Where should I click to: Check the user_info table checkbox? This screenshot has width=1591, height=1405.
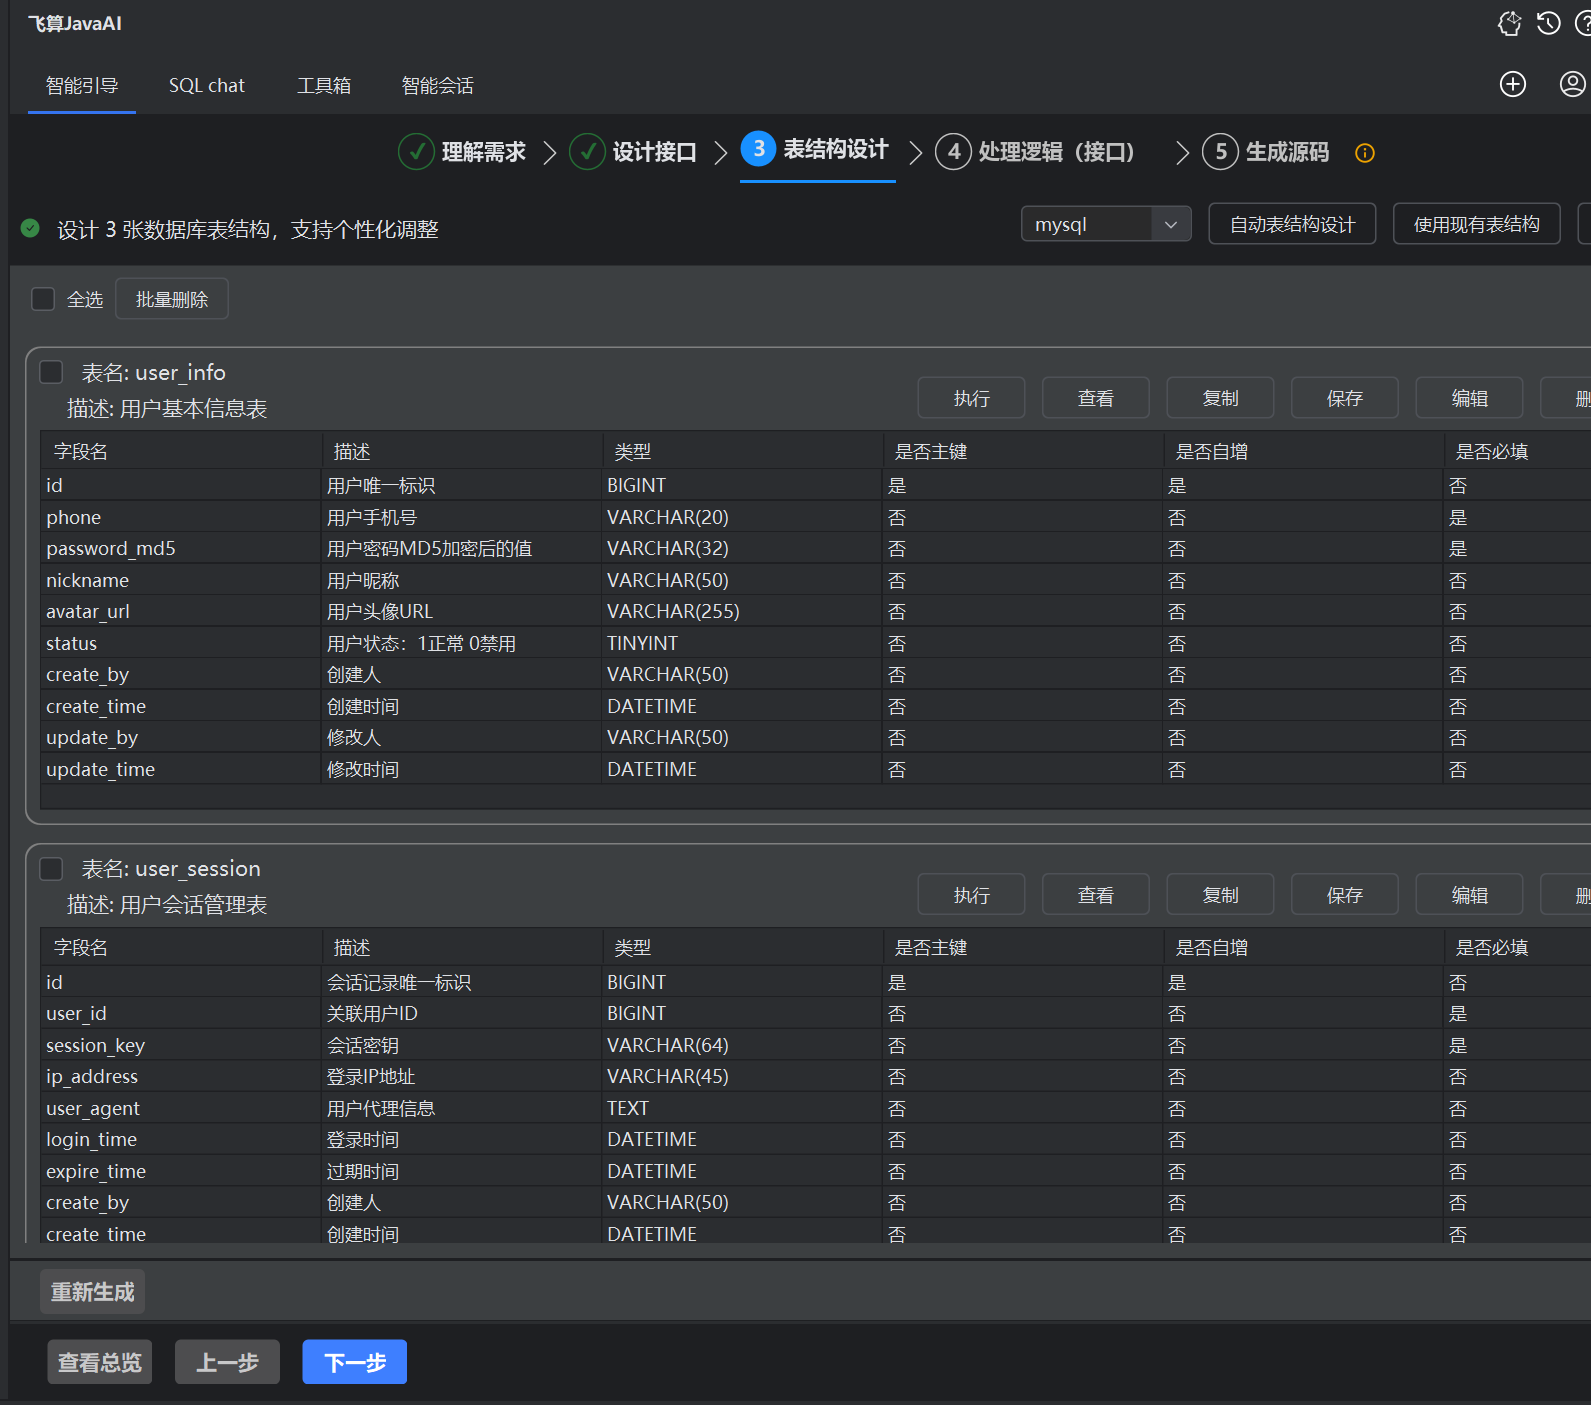click(51, 372)
